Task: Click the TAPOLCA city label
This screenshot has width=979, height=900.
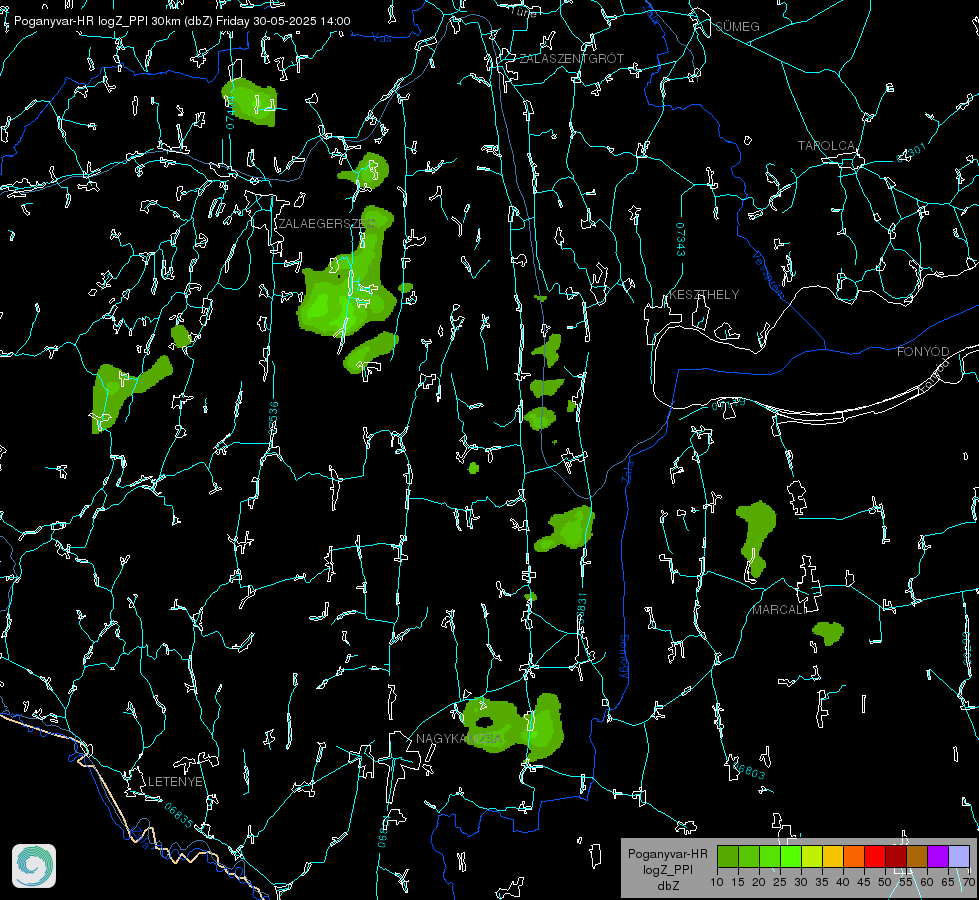Action: [x=826, y=146]
